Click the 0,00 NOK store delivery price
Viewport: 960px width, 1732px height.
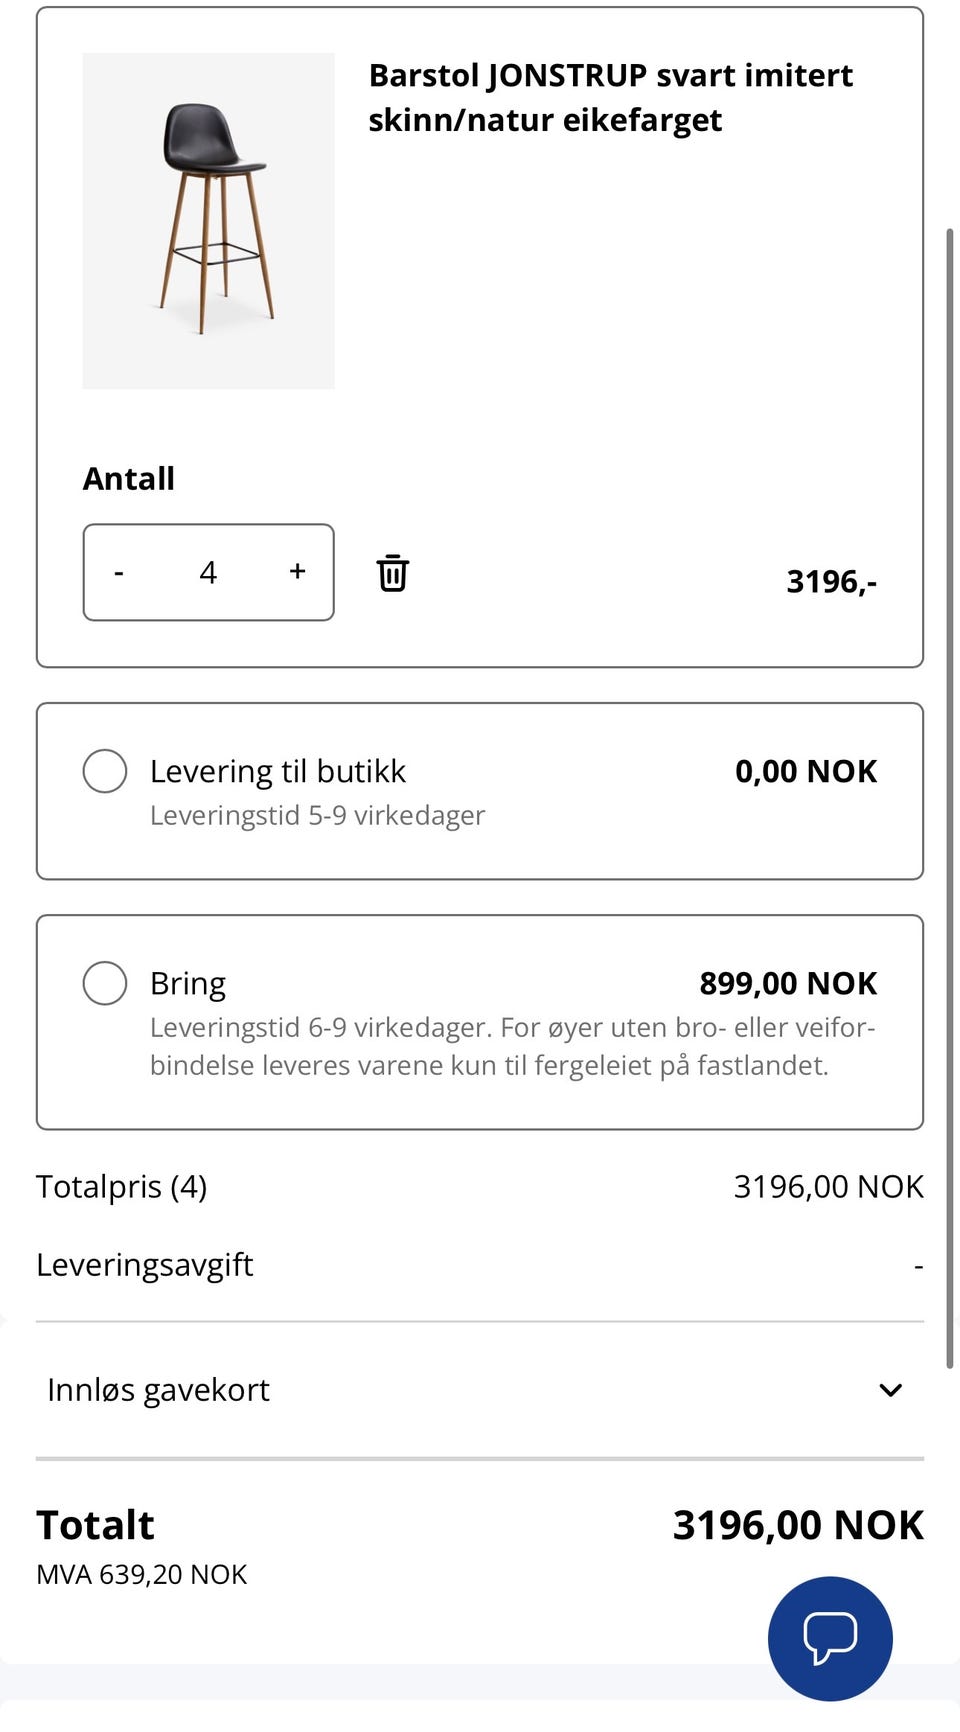[806, 771]
